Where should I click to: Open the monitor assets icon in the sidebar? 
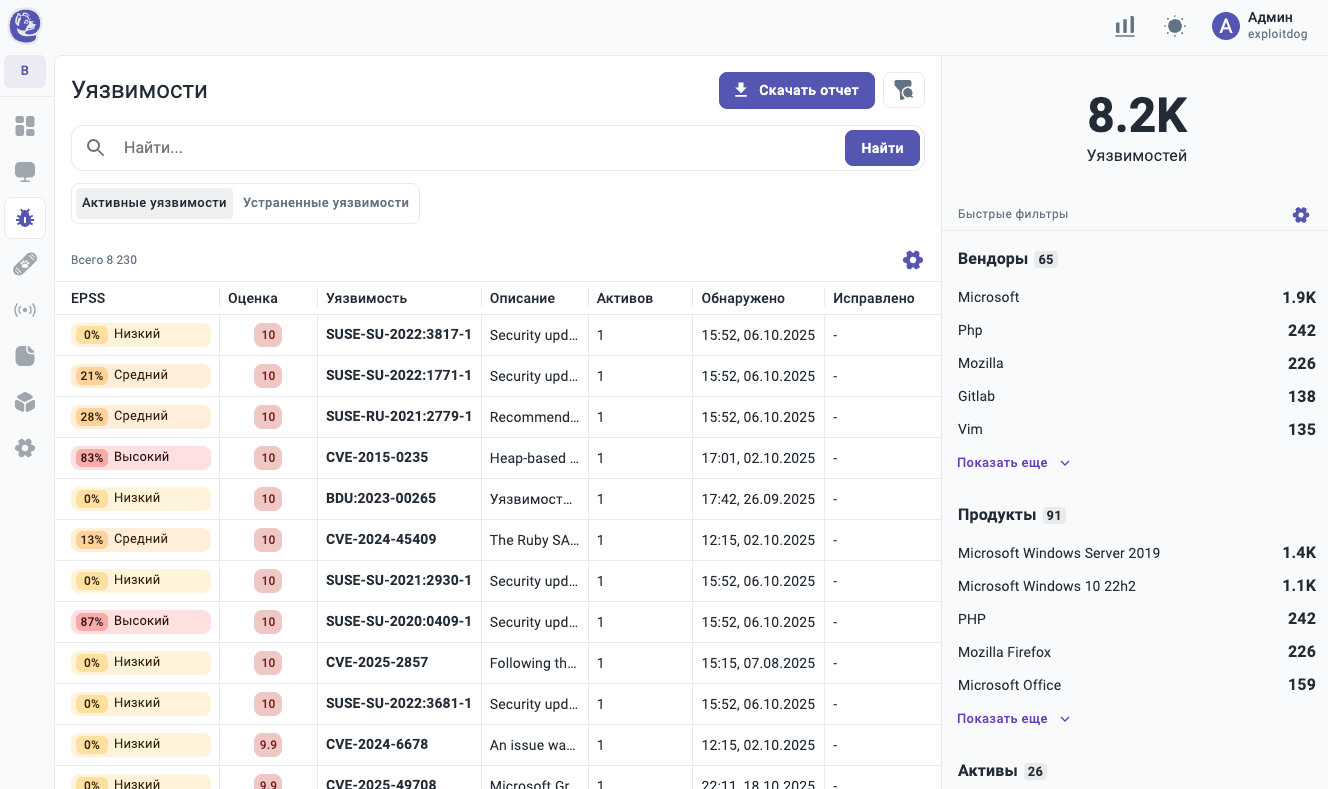[25, 172]
